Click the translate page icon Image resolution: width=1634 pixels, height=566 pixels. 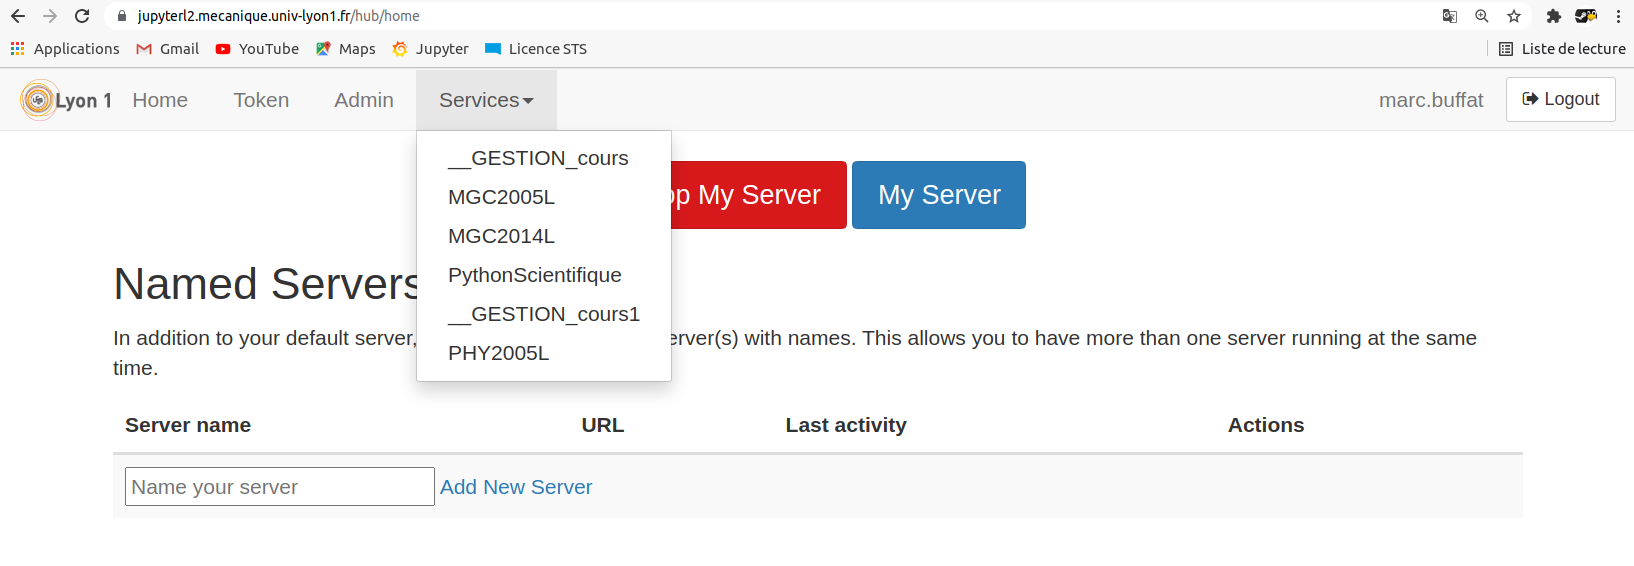[x=1449, y=16]
